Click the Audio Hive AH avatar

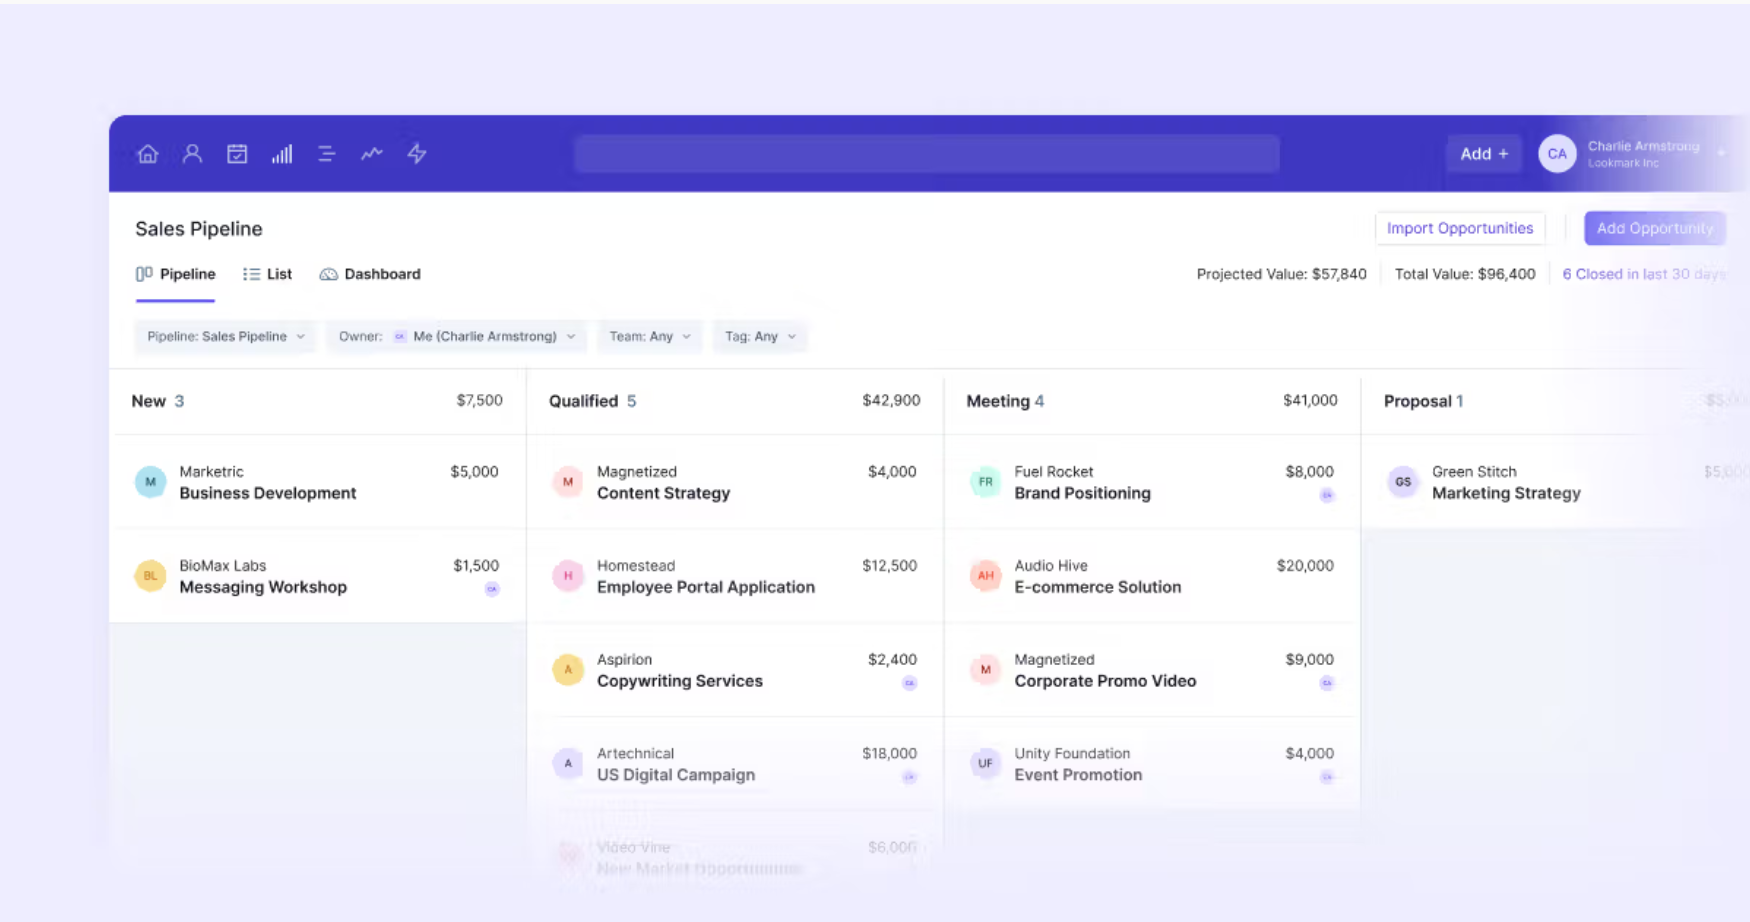tap(985, 576)
